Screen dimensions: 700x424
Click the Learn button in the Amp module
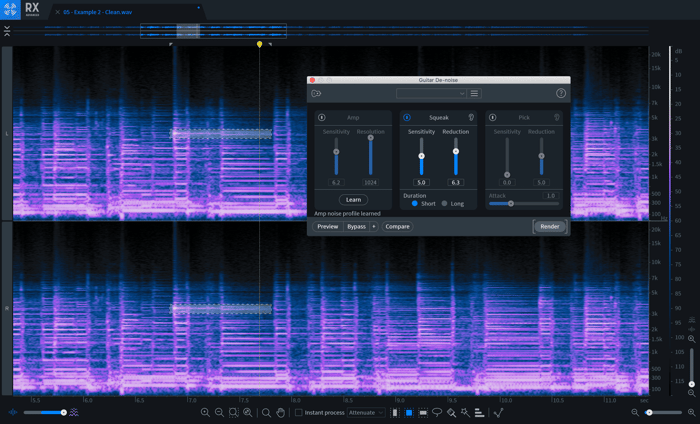click(353, 200)
